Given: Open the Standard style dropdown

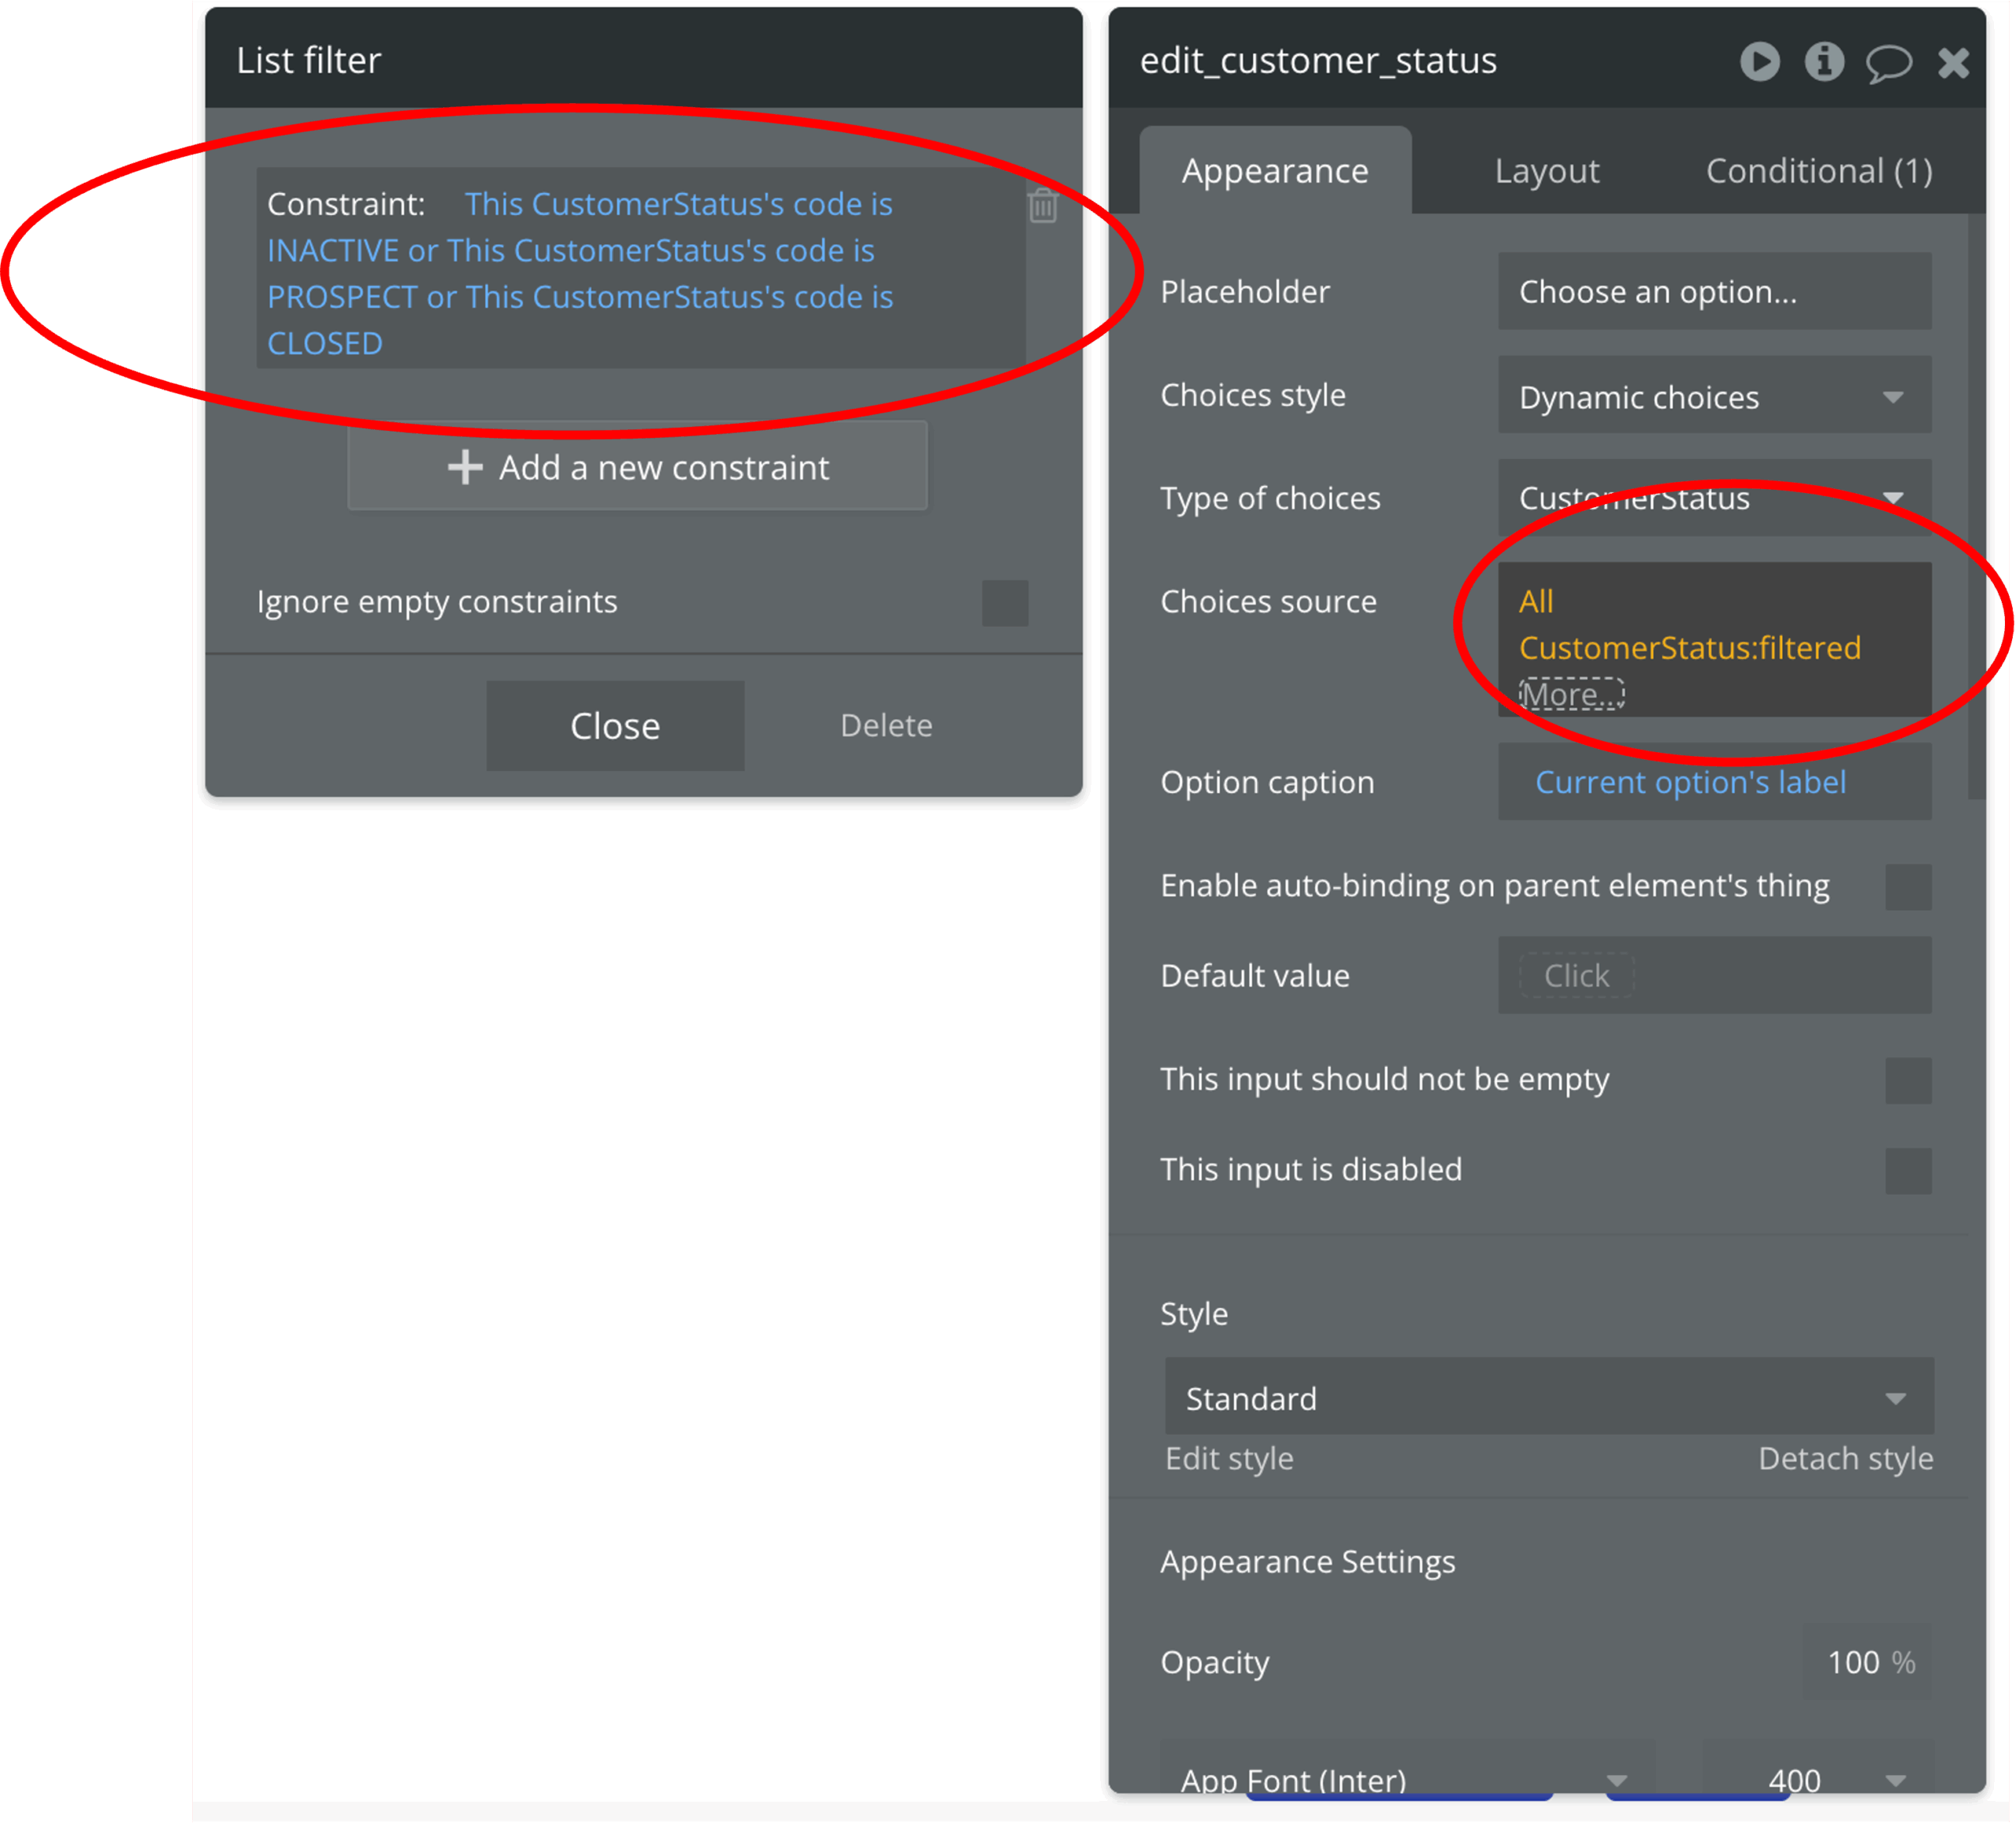Looking at the screenshot, I should [x=1548, y=1396].
